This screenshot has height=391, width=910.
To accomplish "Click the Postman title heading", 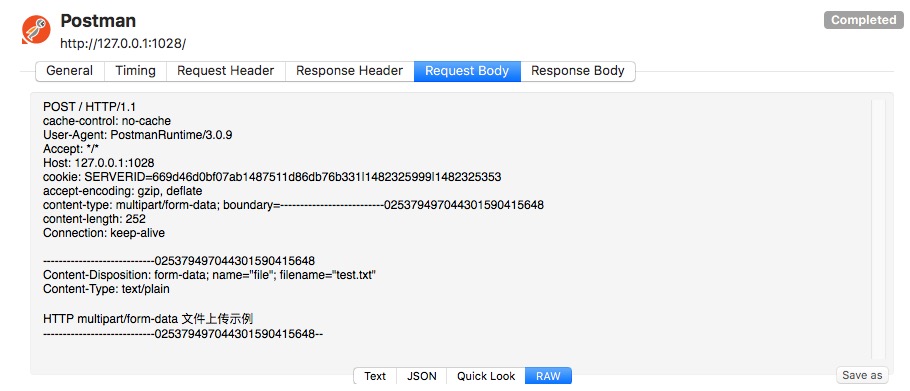I will 98,21.
